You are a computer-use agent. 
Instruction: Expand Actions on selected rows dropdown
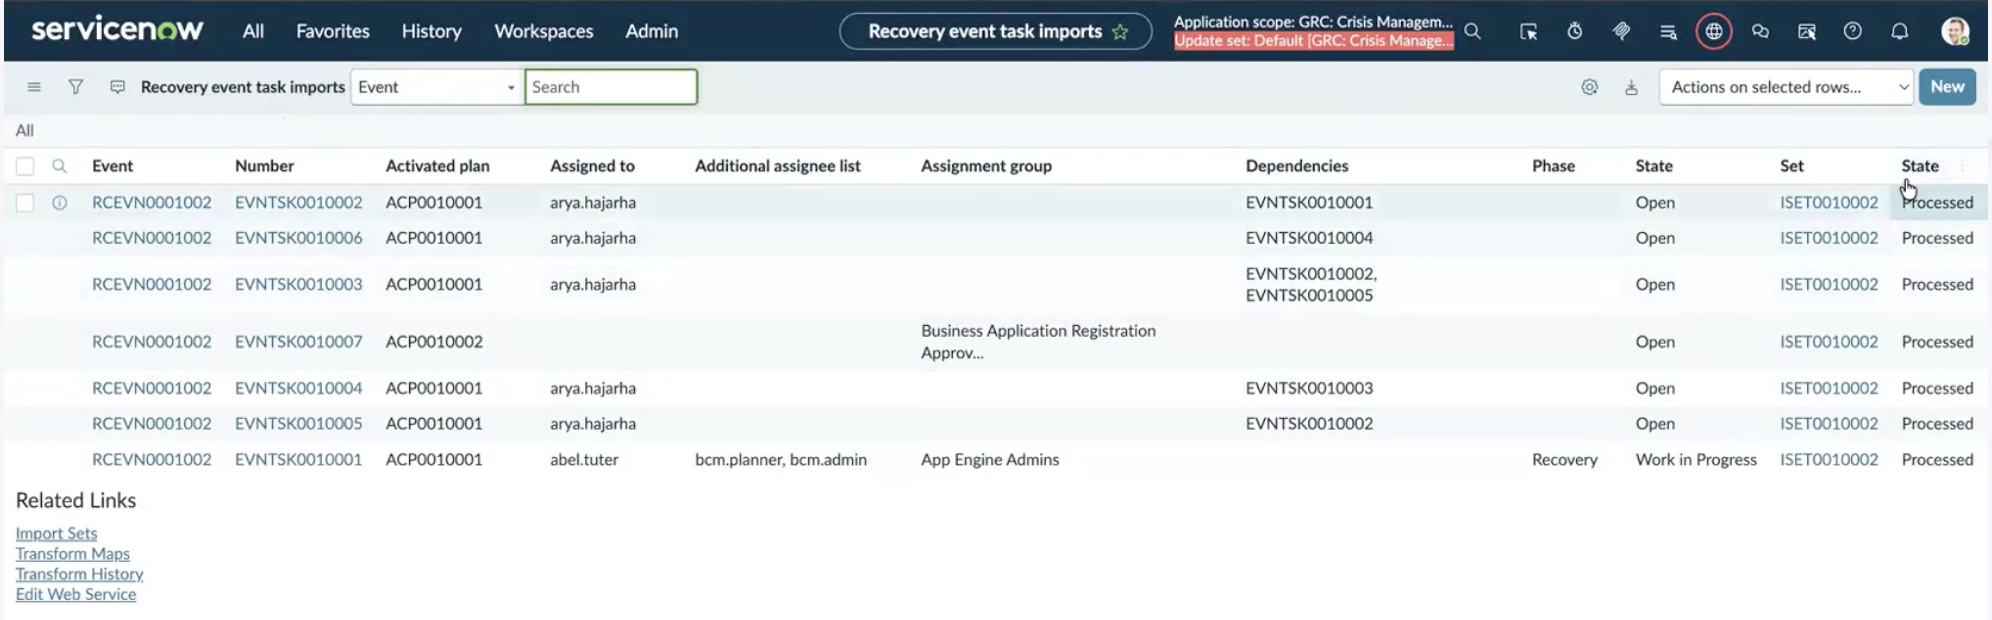click(1786, 87)
